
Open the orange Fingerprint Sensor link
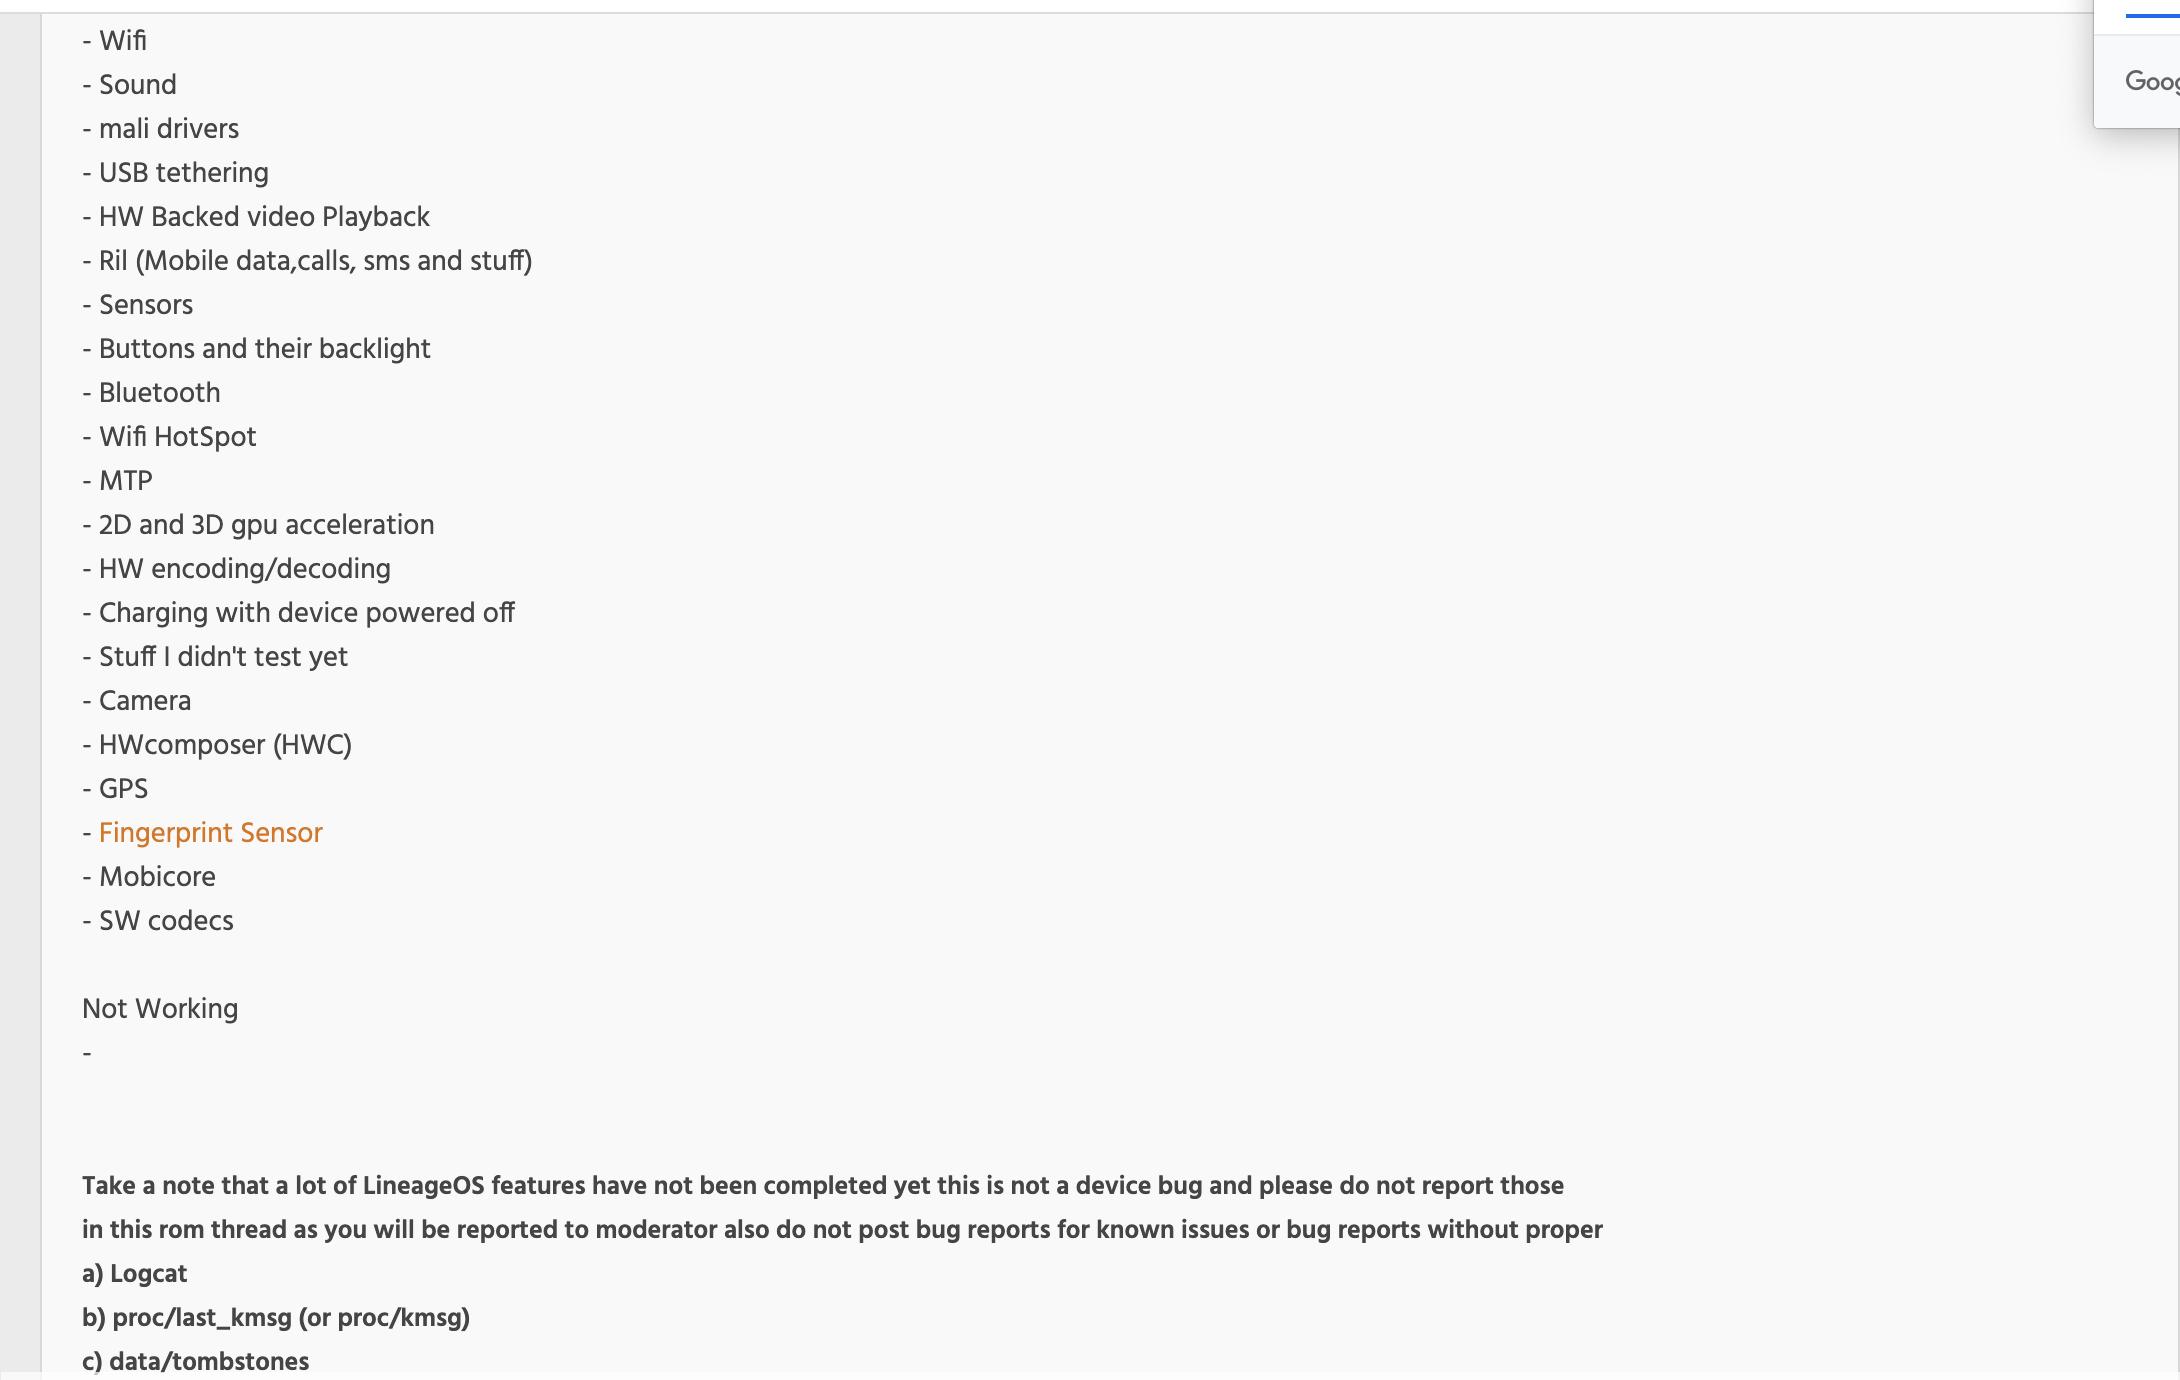210,833
